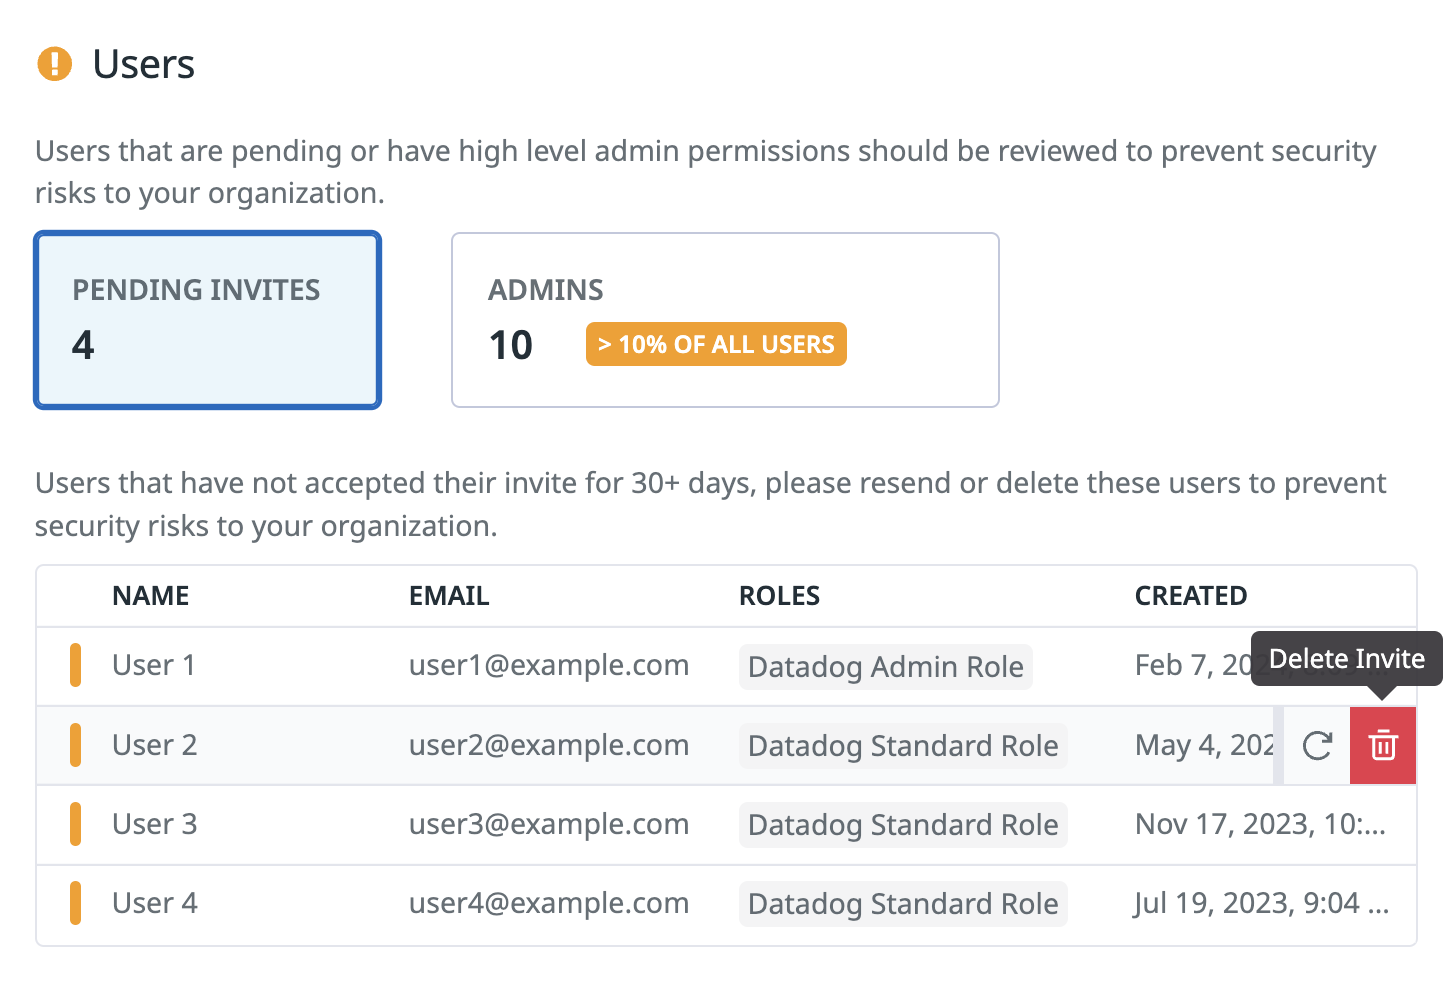Screen dimensions: 1454x986
Task: Open the User 4 row
Action: [x=726, y=904]
